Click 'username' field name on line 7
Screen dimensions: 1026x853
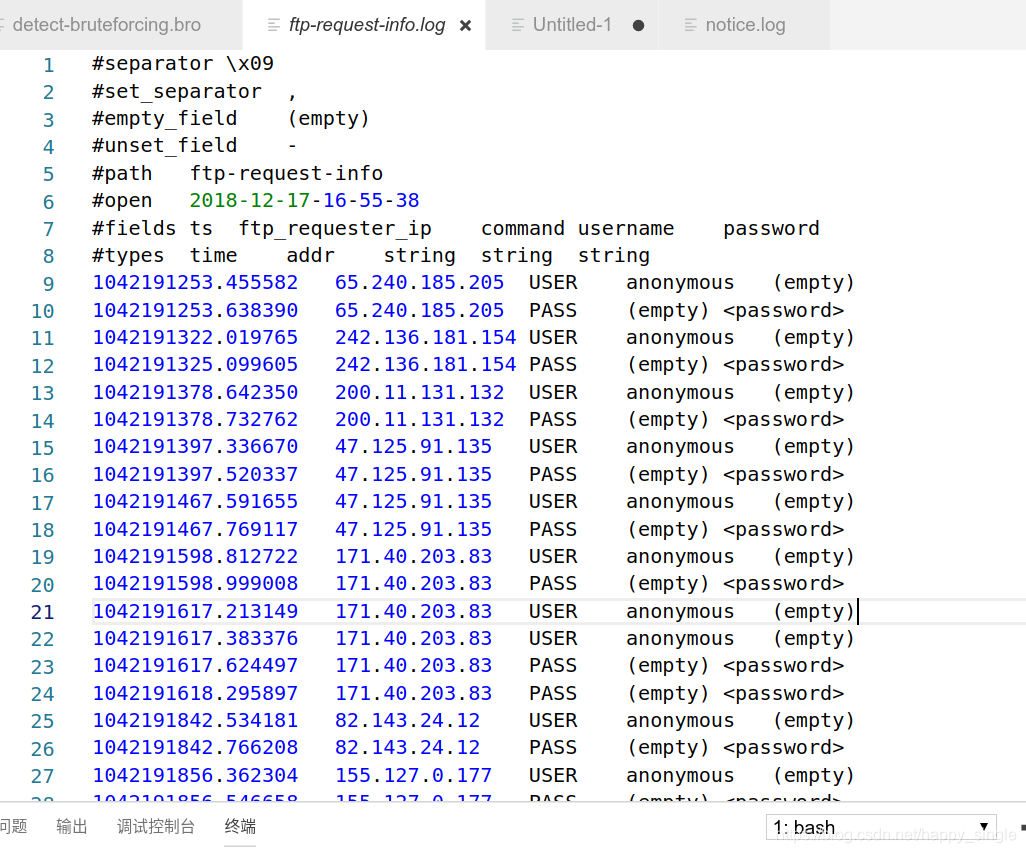point(626,228)
